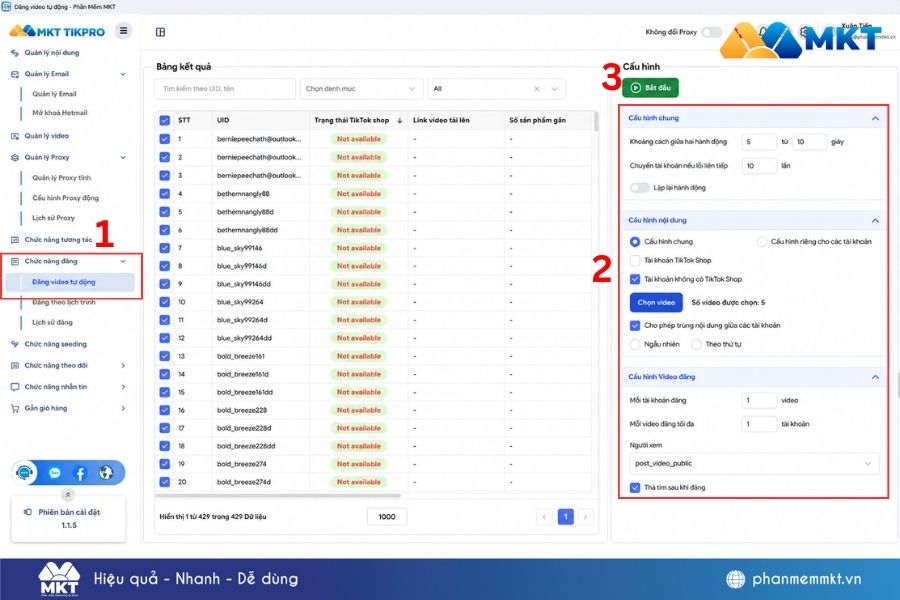The height and width of the screenshot is (600, 900).
Task: Click the layout panel toggle icon above the results table
Action: click(161, 32)
